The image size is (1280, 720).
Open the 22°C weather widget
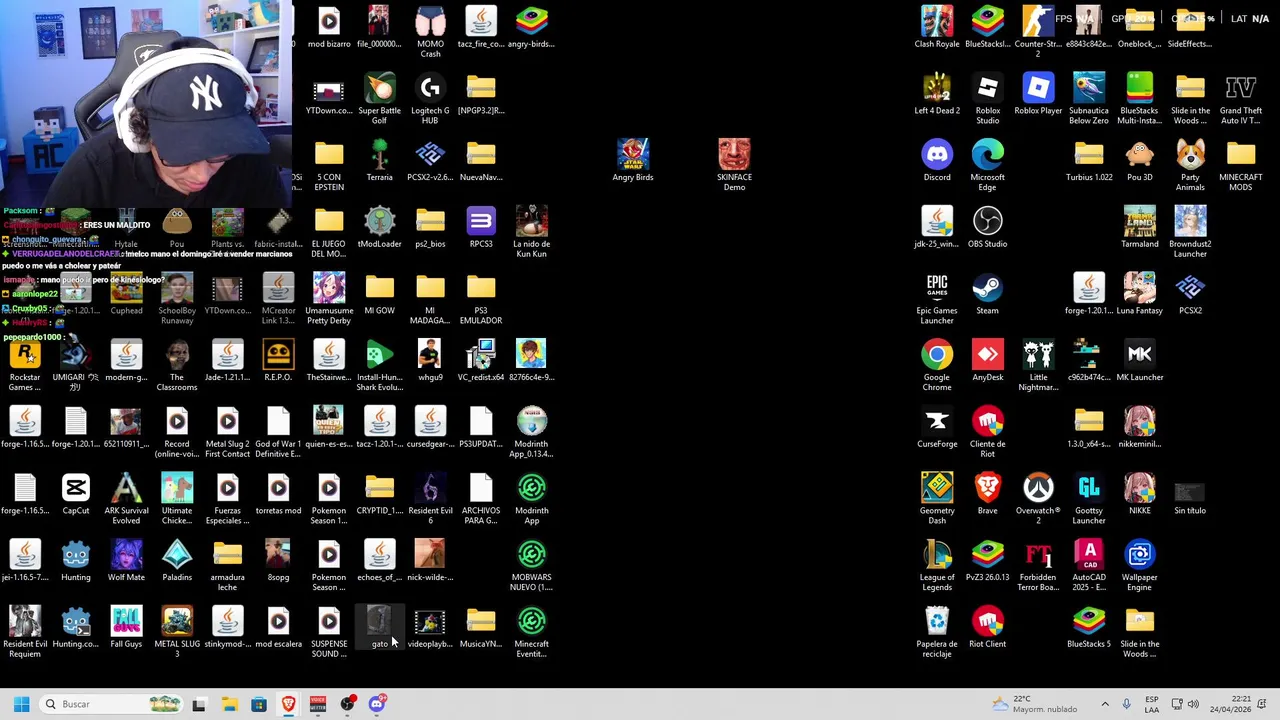(1034, 704)
